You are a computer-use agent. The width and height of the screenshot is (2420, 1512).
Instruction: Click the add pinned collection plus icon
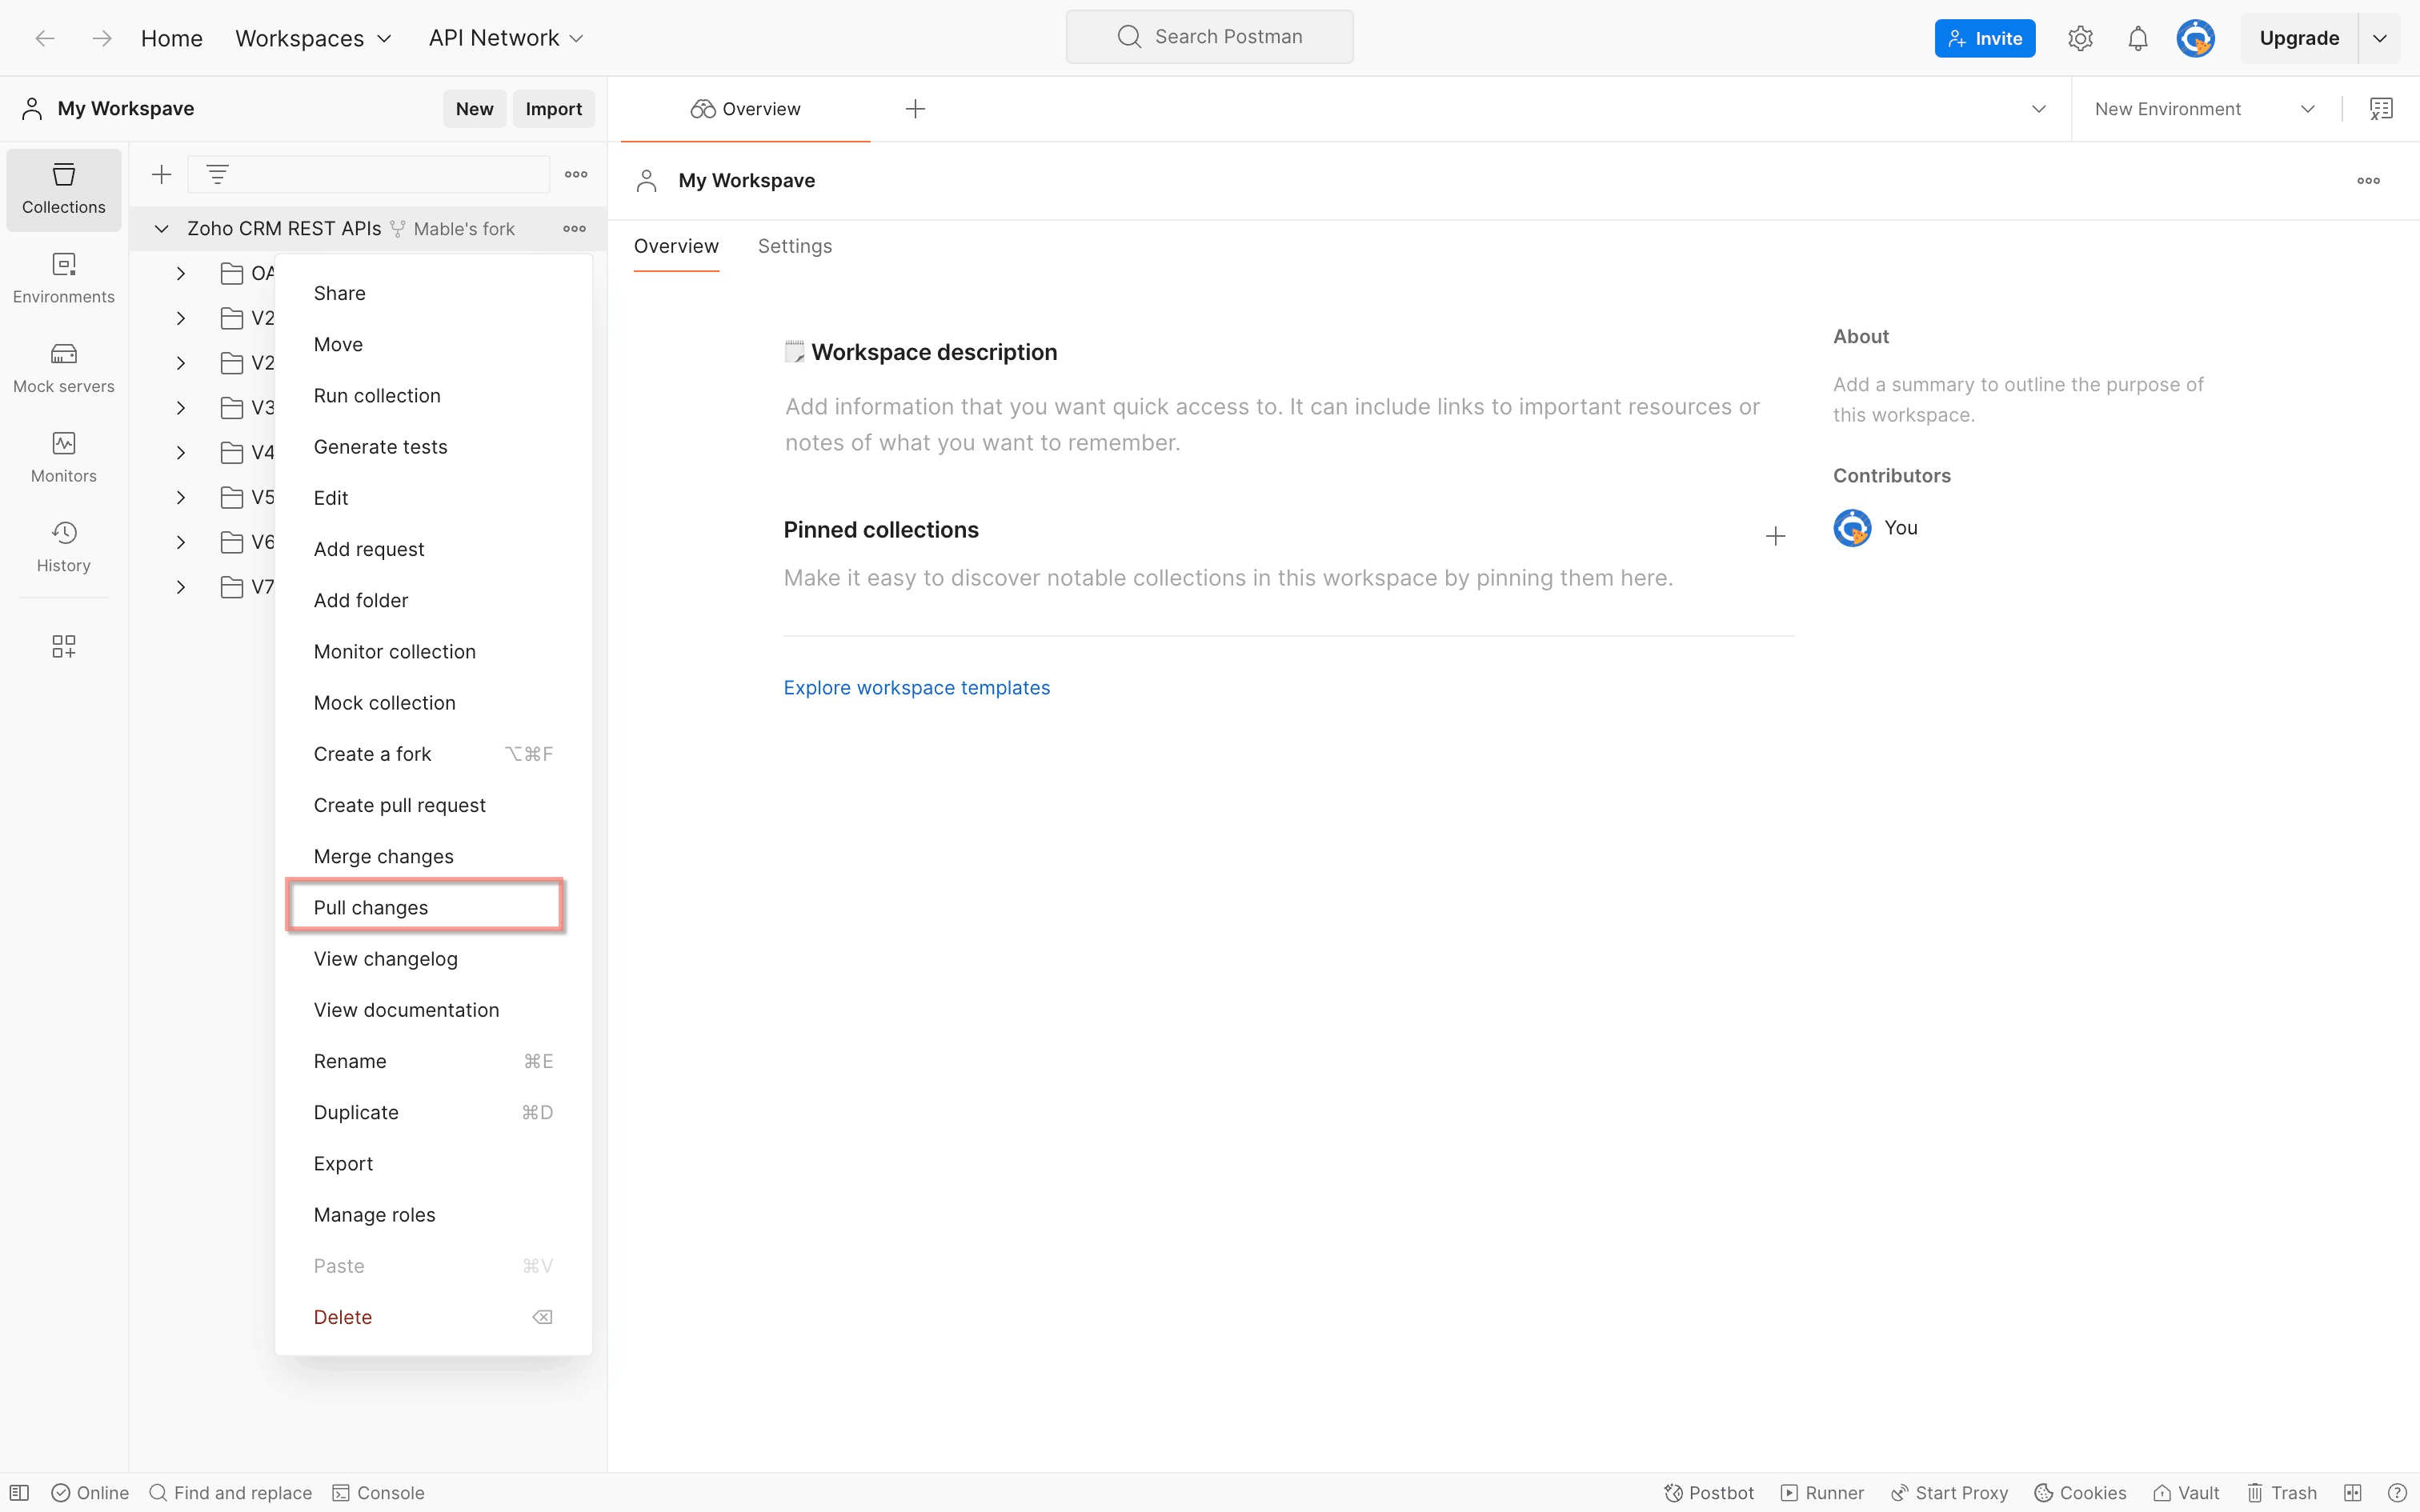click(1775, 536)
